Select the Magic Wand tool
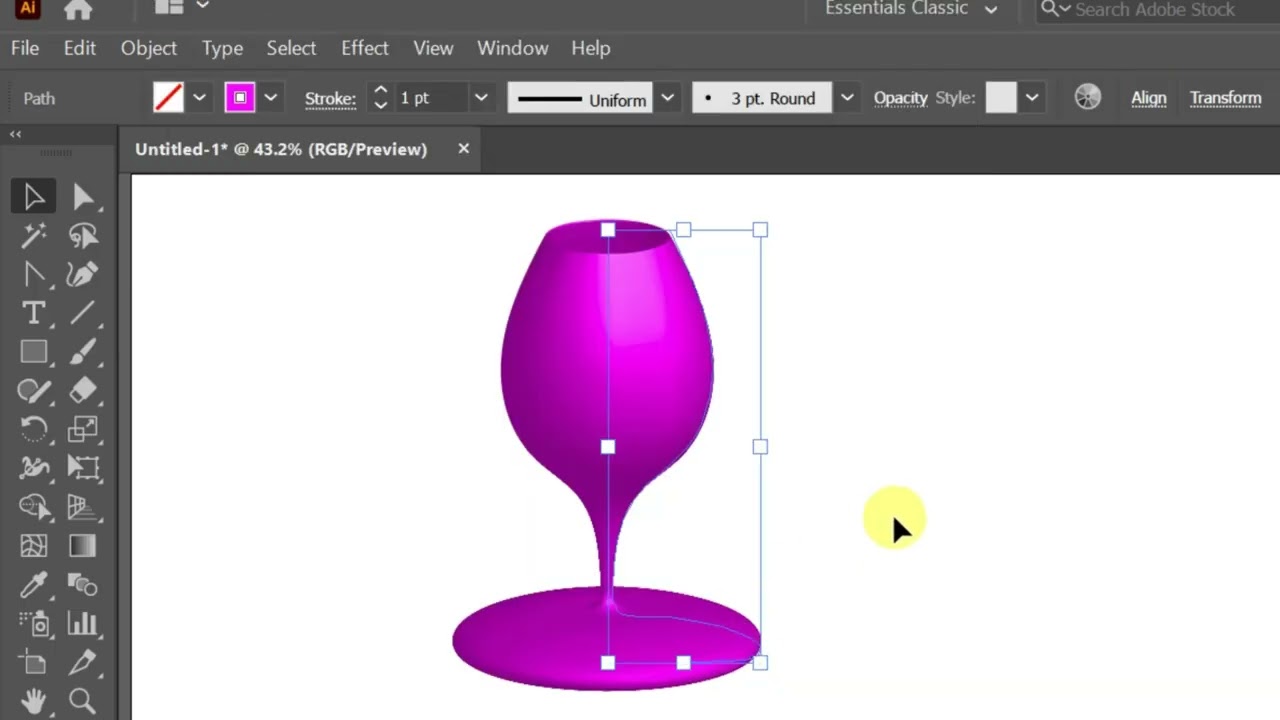 (x=34, y=236)
